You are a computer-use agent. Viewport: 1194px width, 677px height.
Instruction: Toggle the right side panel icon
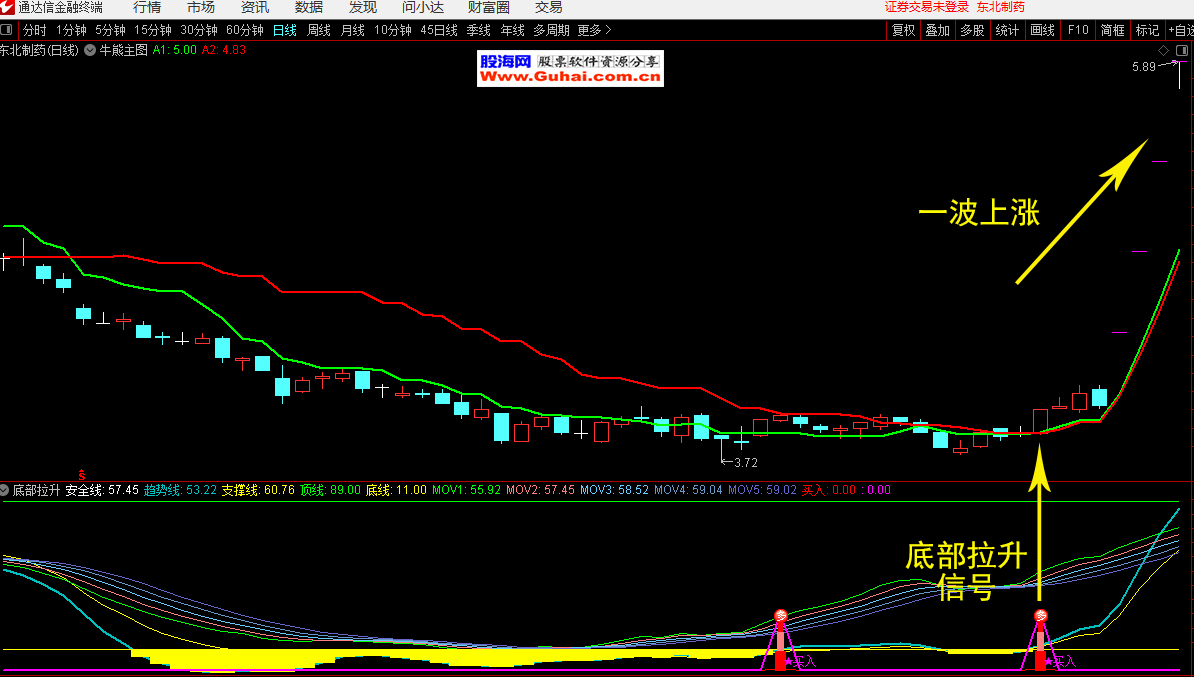click(1182, 50)
